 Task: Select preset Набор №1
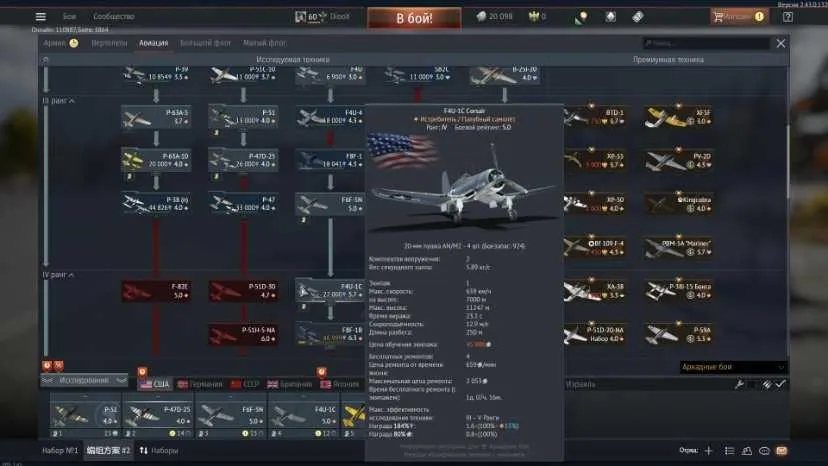pyautogui.click(x=60, y=451)
